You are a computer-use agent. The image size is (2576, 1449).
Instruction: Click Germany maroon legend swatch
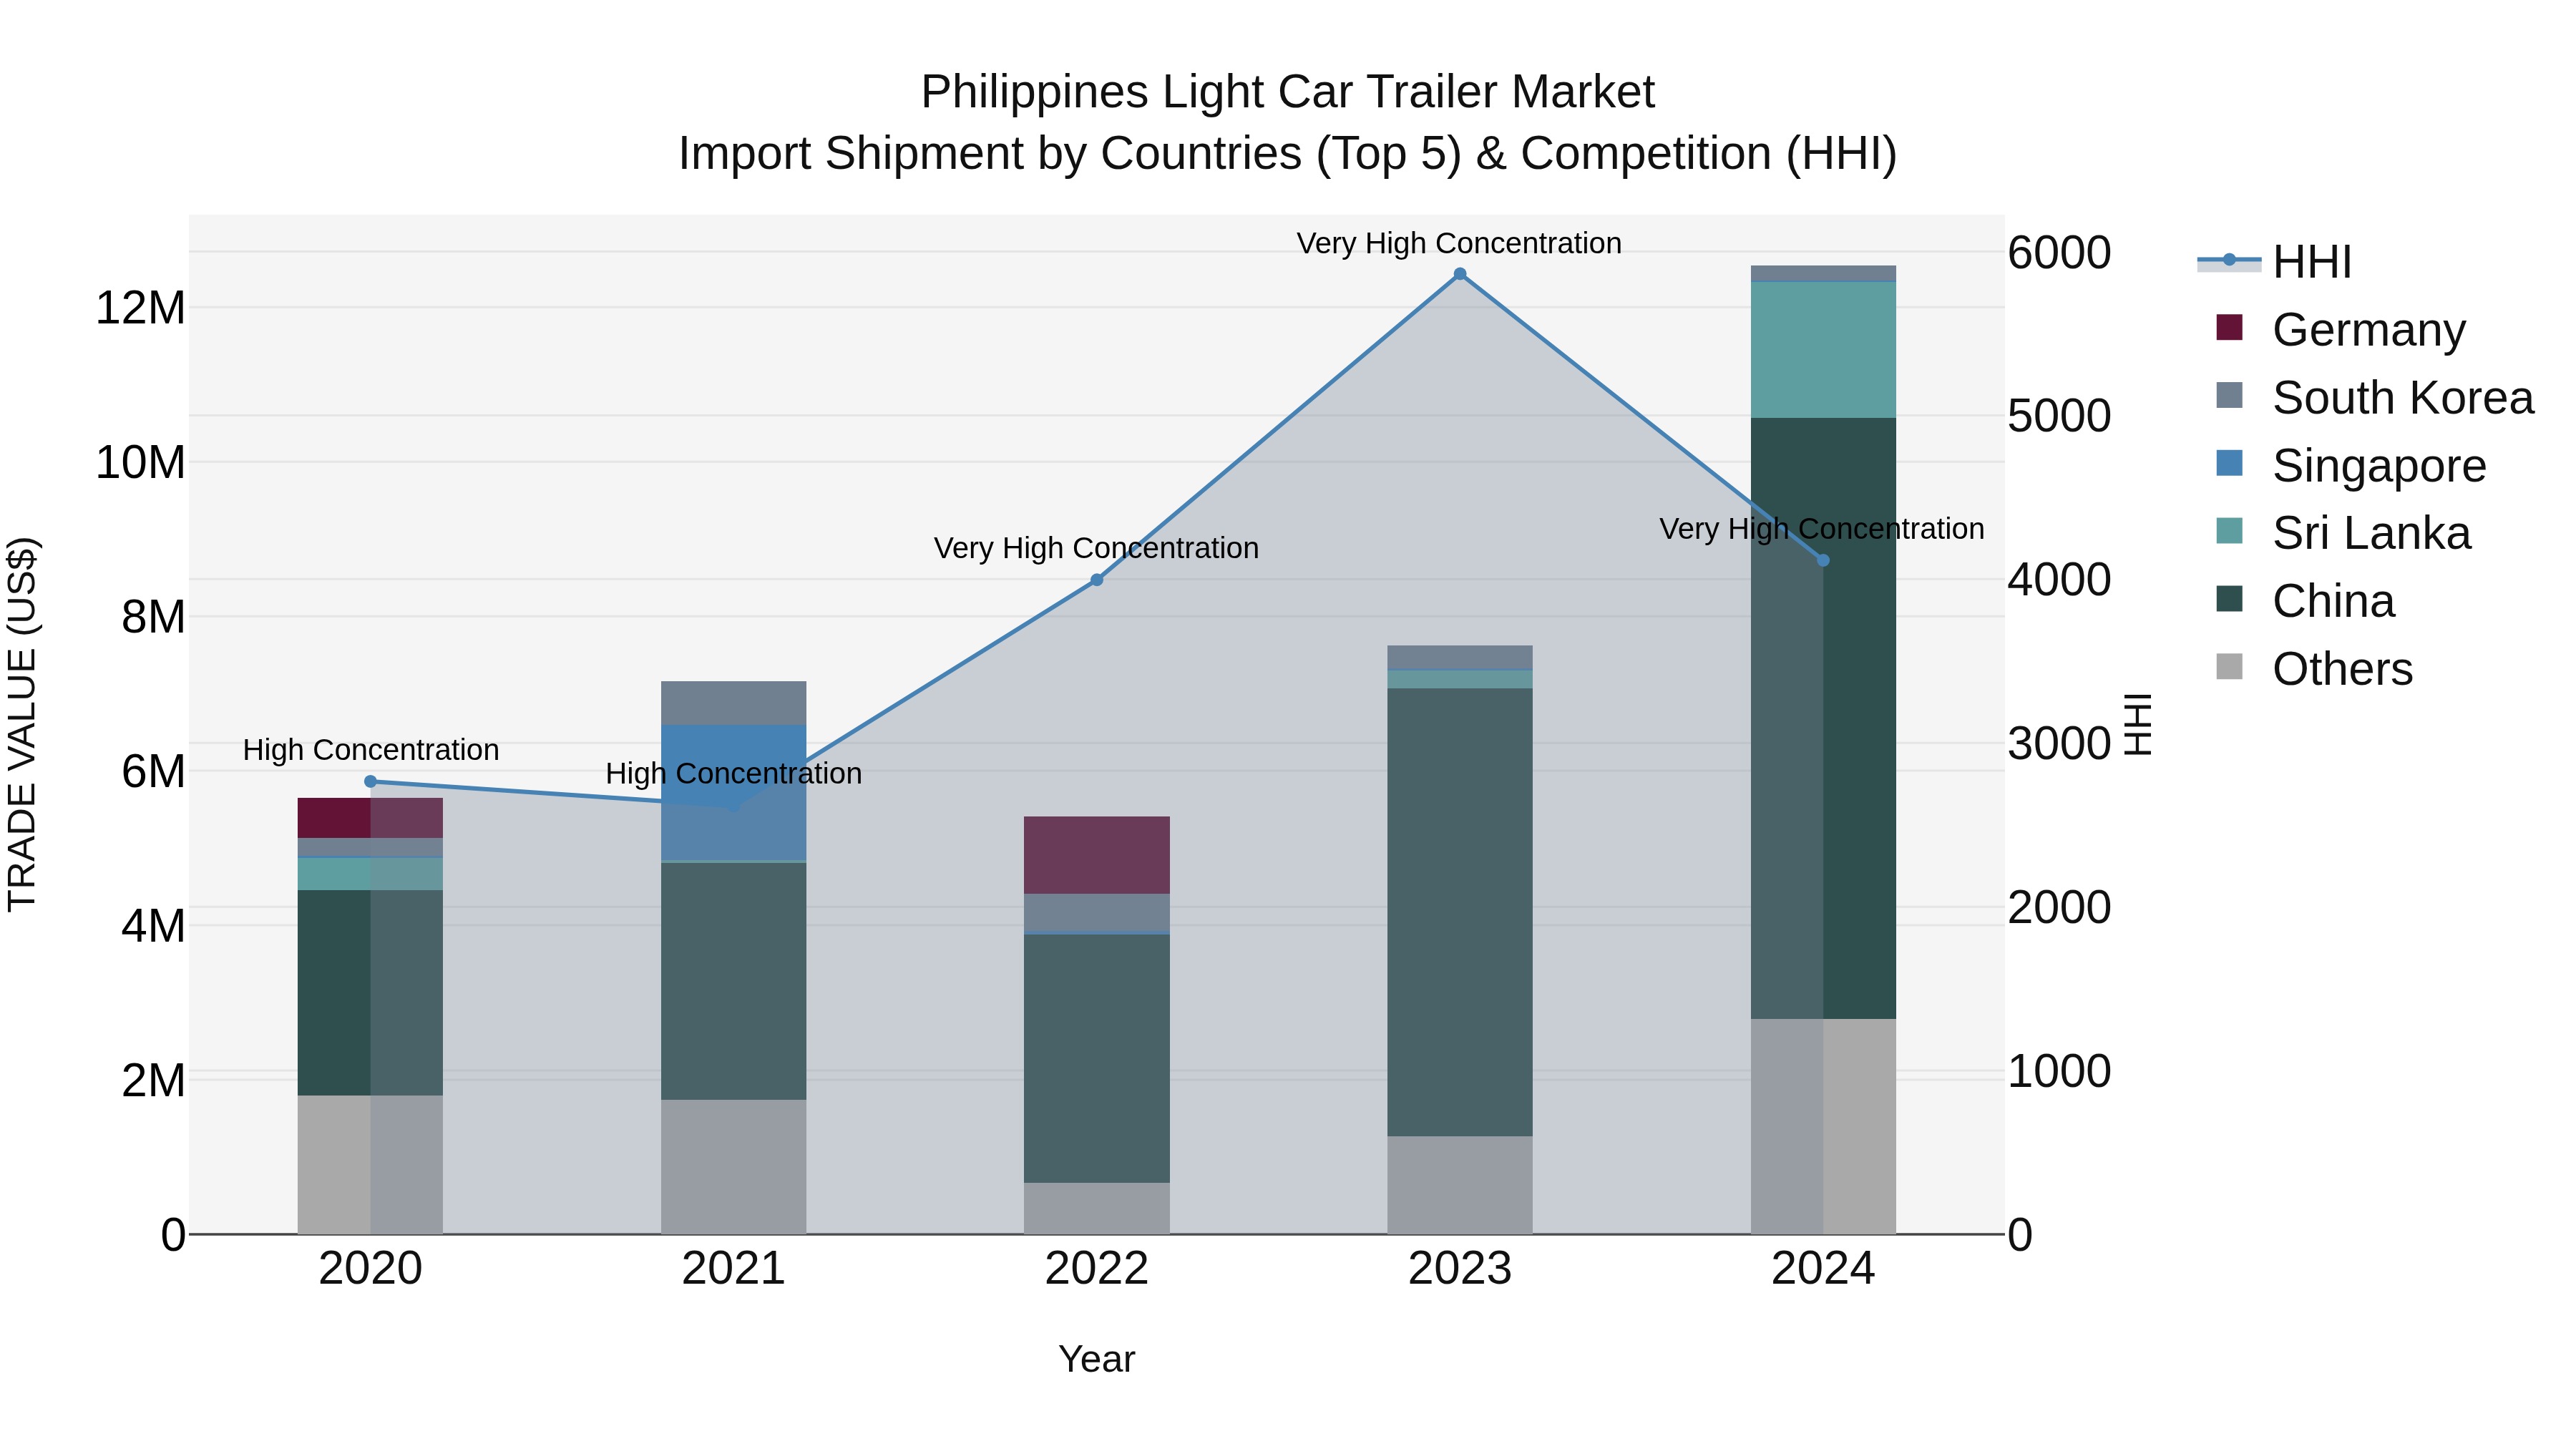[2229, 327]
